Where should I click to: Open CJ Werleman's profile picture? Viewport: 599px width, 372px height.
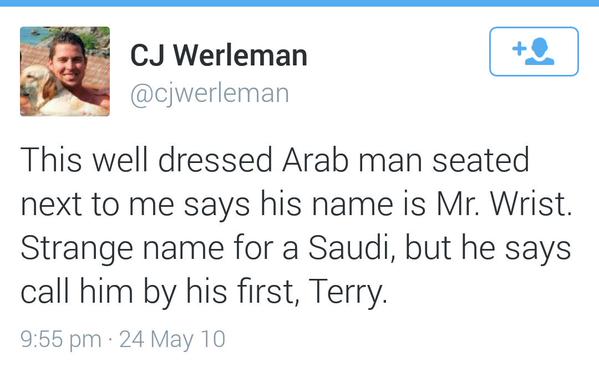(65, 71)
